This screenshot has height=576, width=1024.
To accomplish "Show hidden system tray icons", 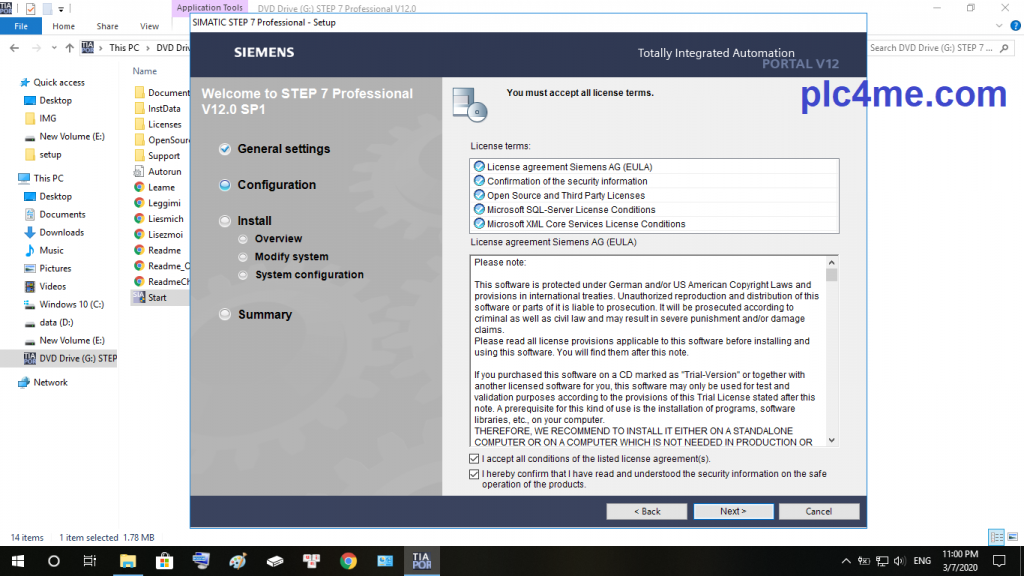I will click(848, 561).
